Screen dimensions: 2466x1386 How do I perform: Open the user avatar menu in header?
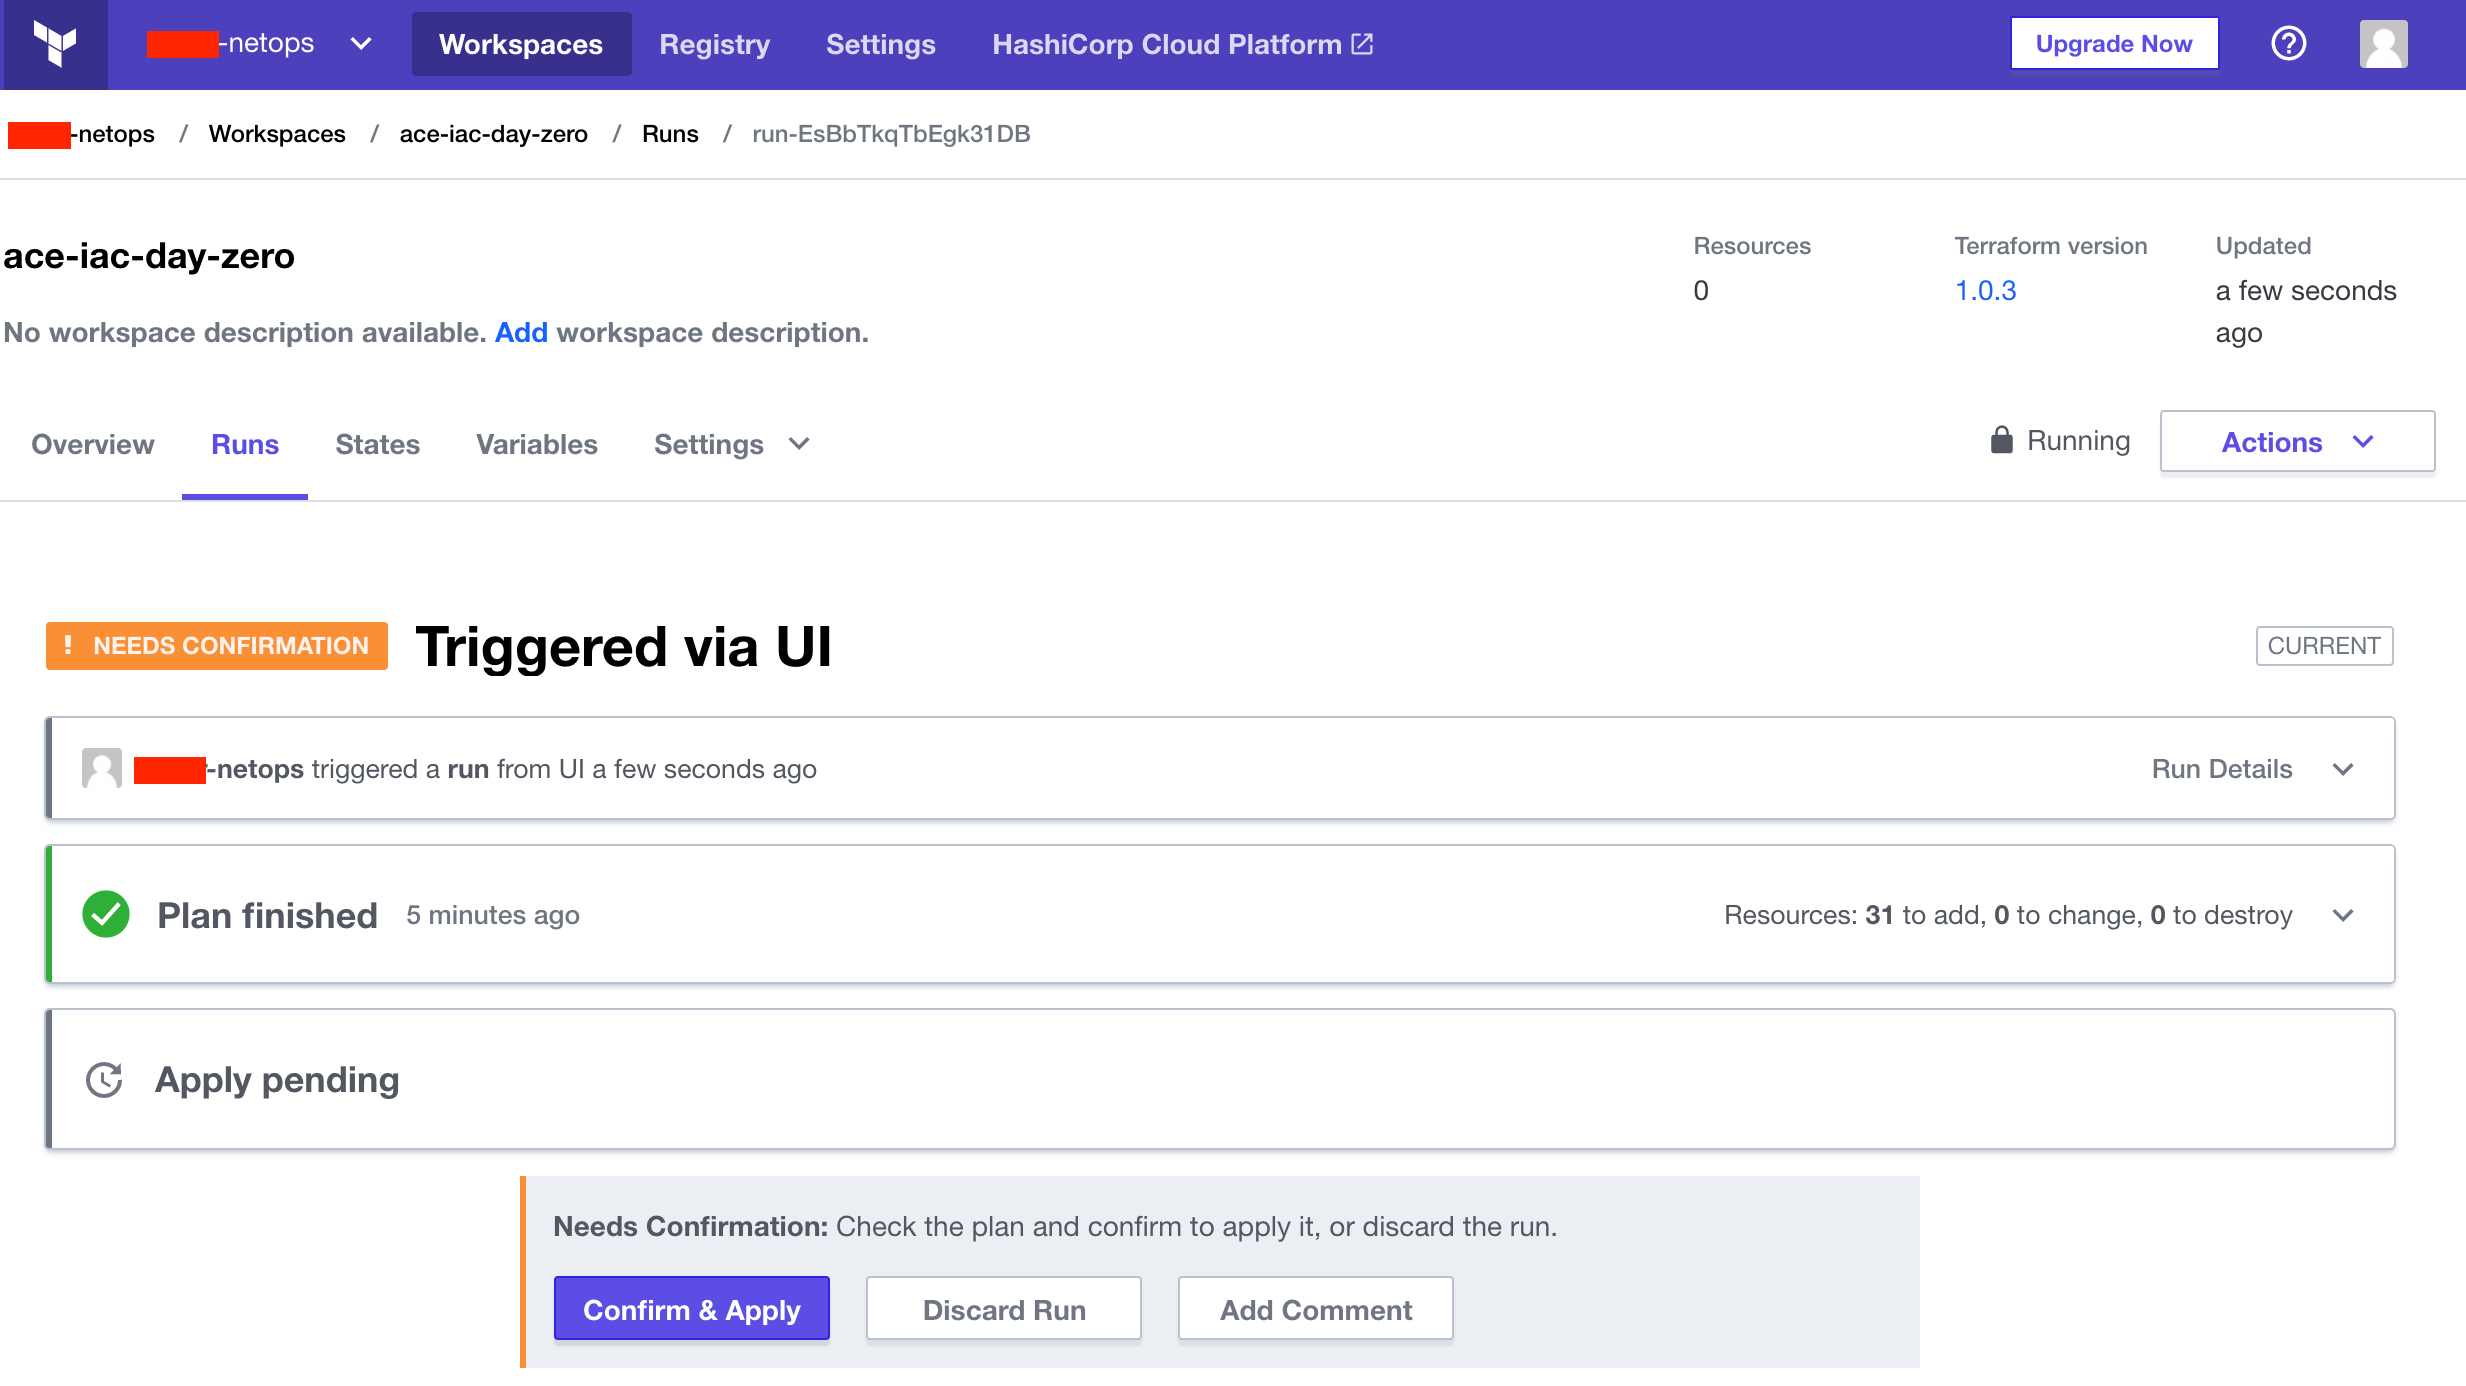(2383, 44)
